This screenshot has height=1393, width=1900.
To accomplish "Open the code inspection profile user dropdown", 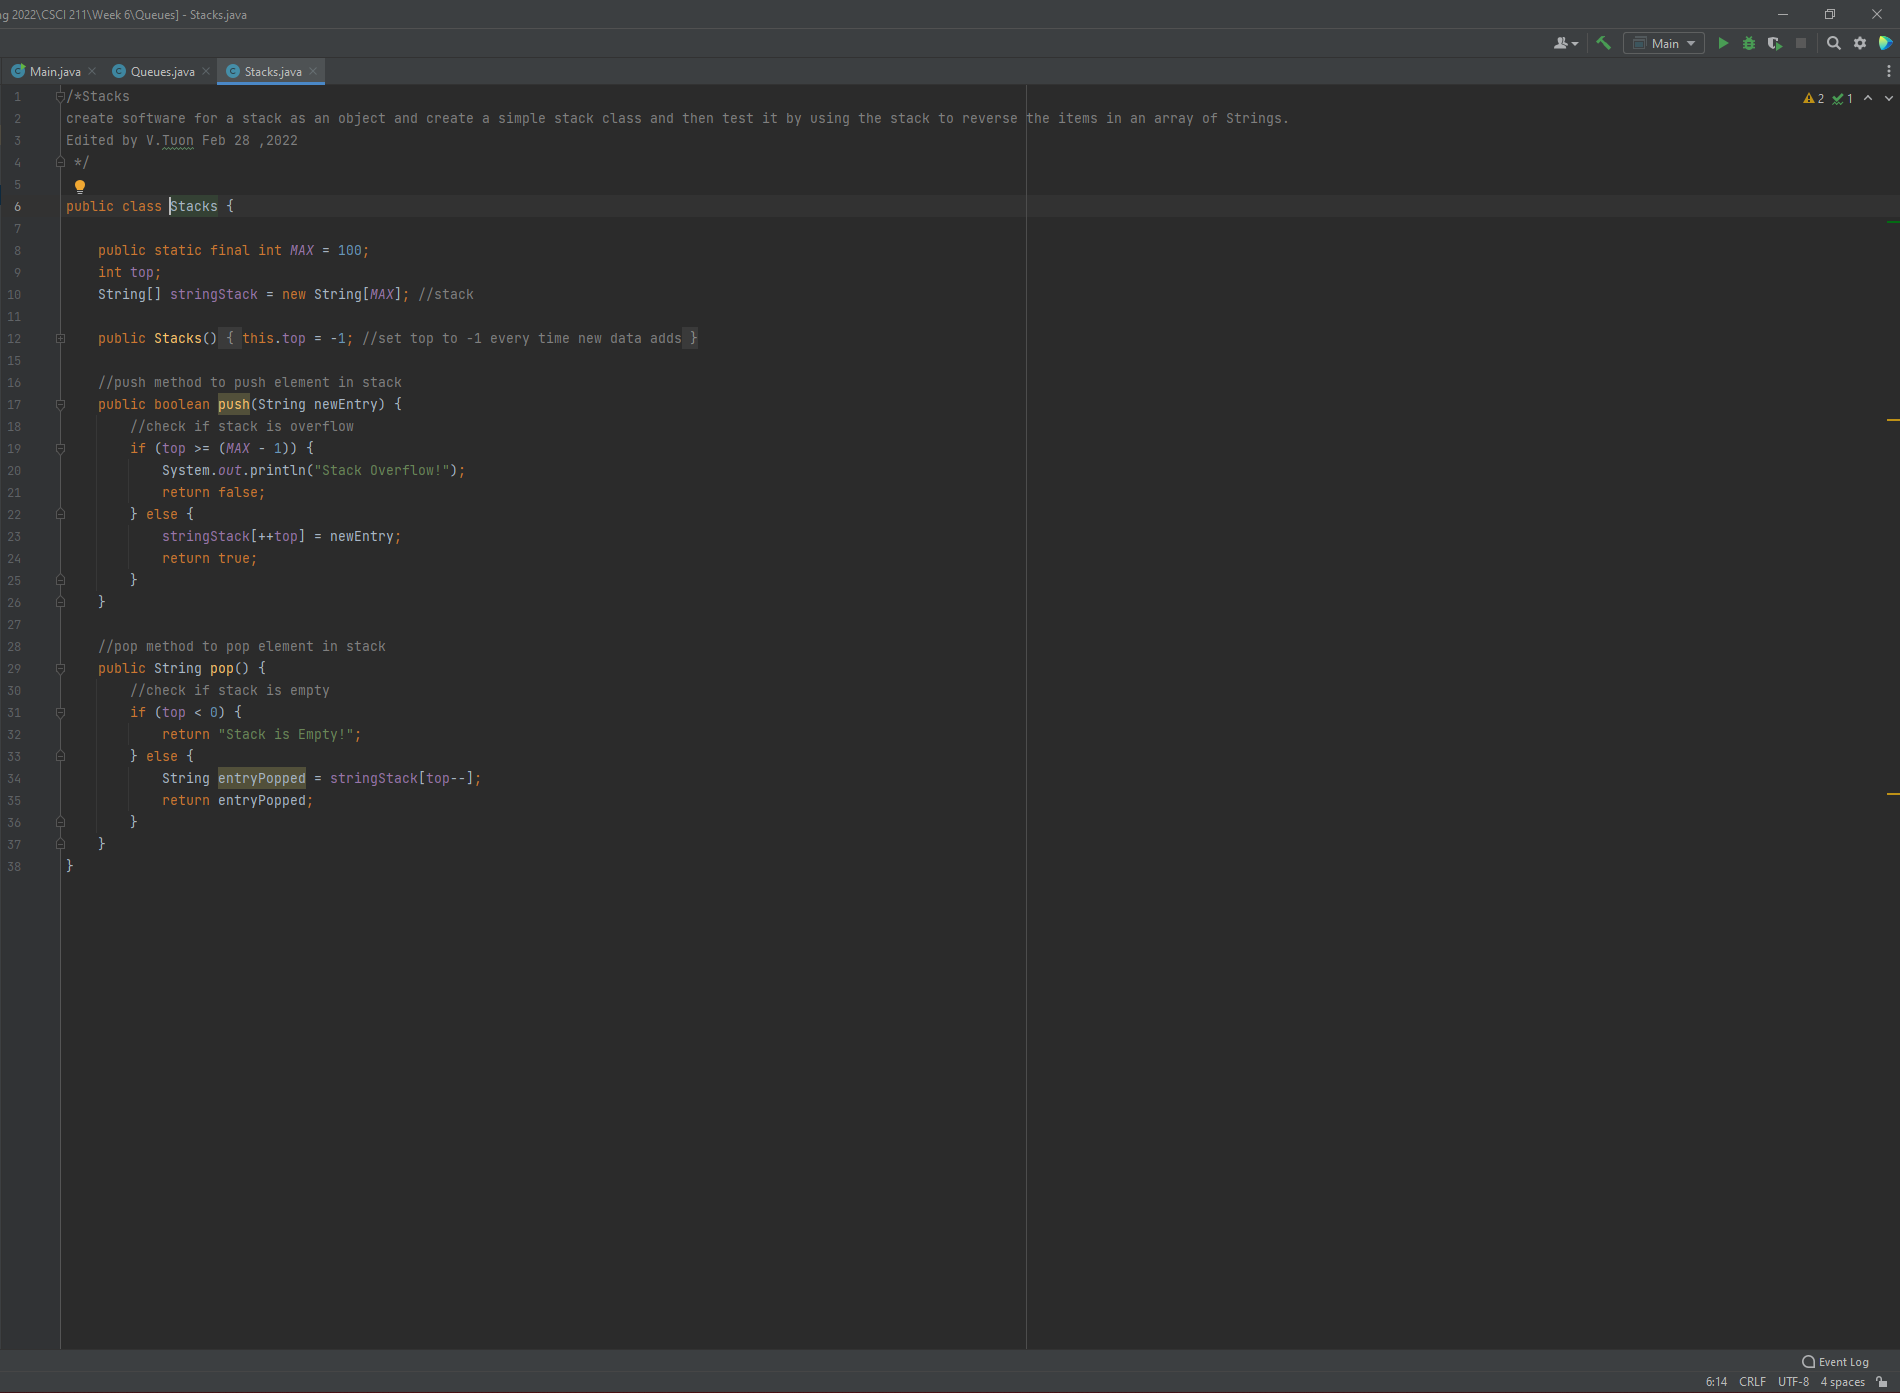I will pos(1565,43).
